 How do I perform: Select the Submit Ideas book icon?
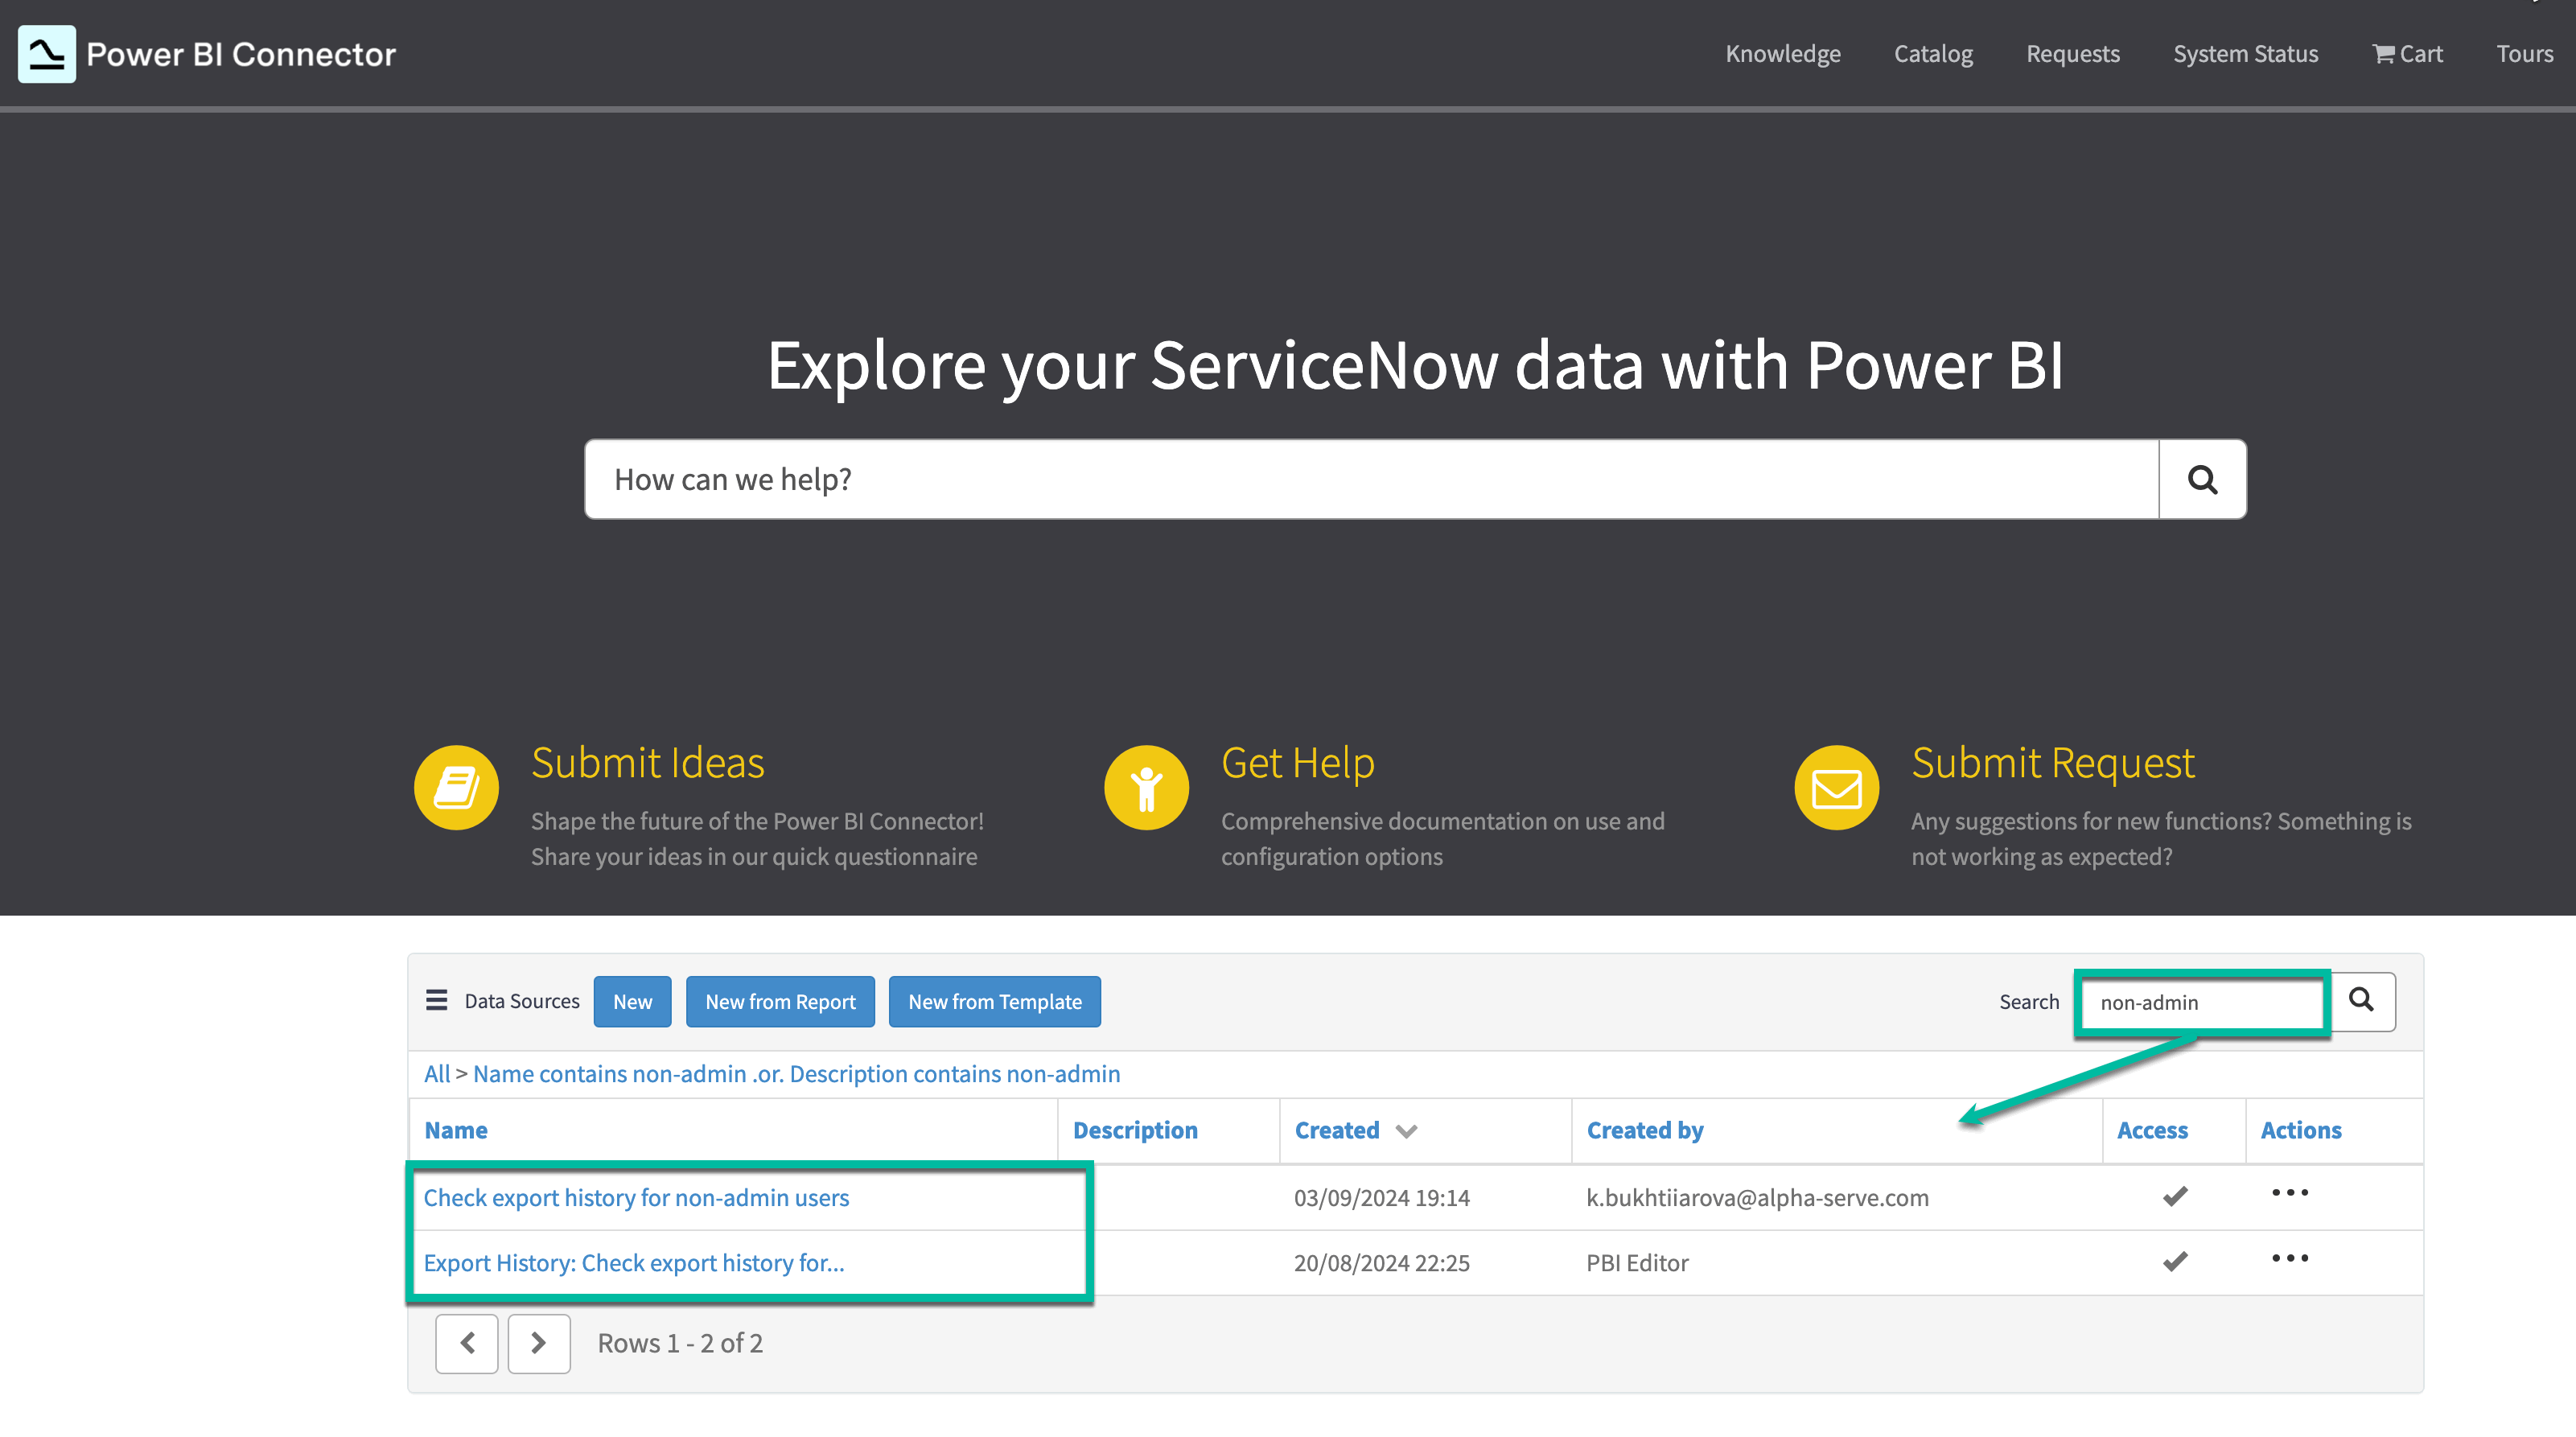tap(456, 787)
